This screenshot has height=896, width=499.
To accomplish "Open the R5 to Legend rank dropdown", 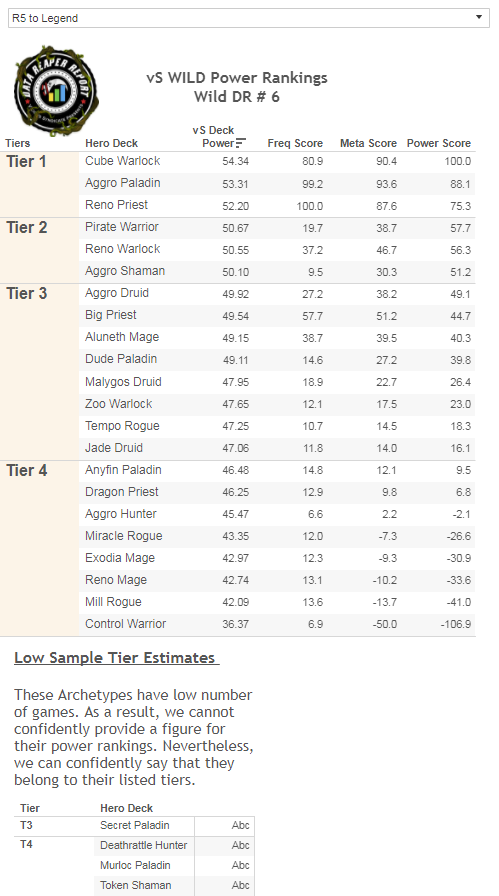I will pyautogui.click(x=249, y=18).
